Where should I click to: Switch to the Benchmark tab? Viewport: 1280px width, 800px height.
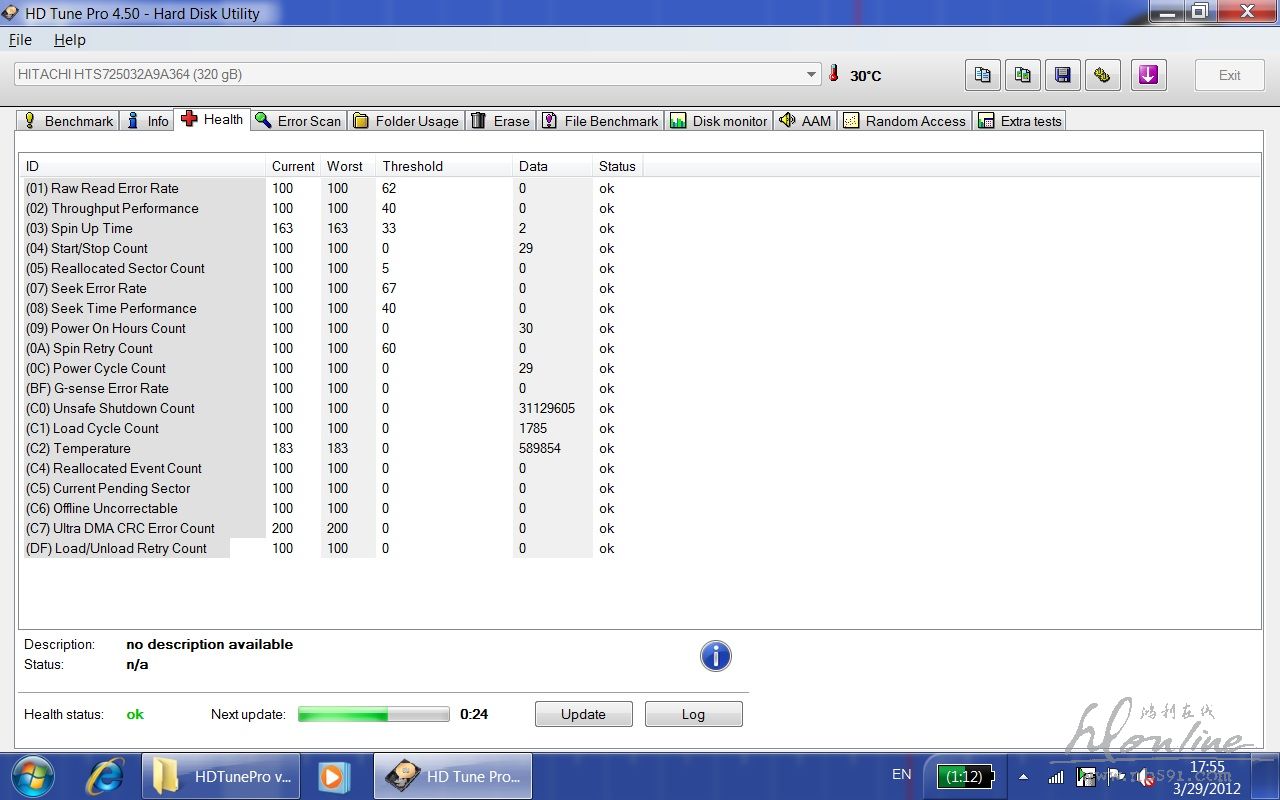point(68,121)
